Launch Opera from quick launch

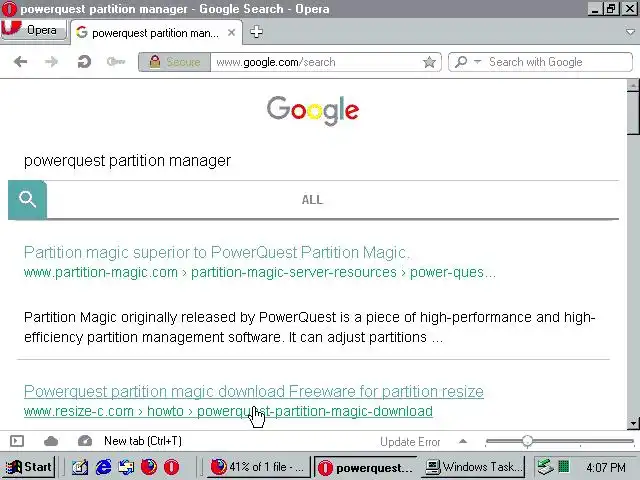point(171,467)
